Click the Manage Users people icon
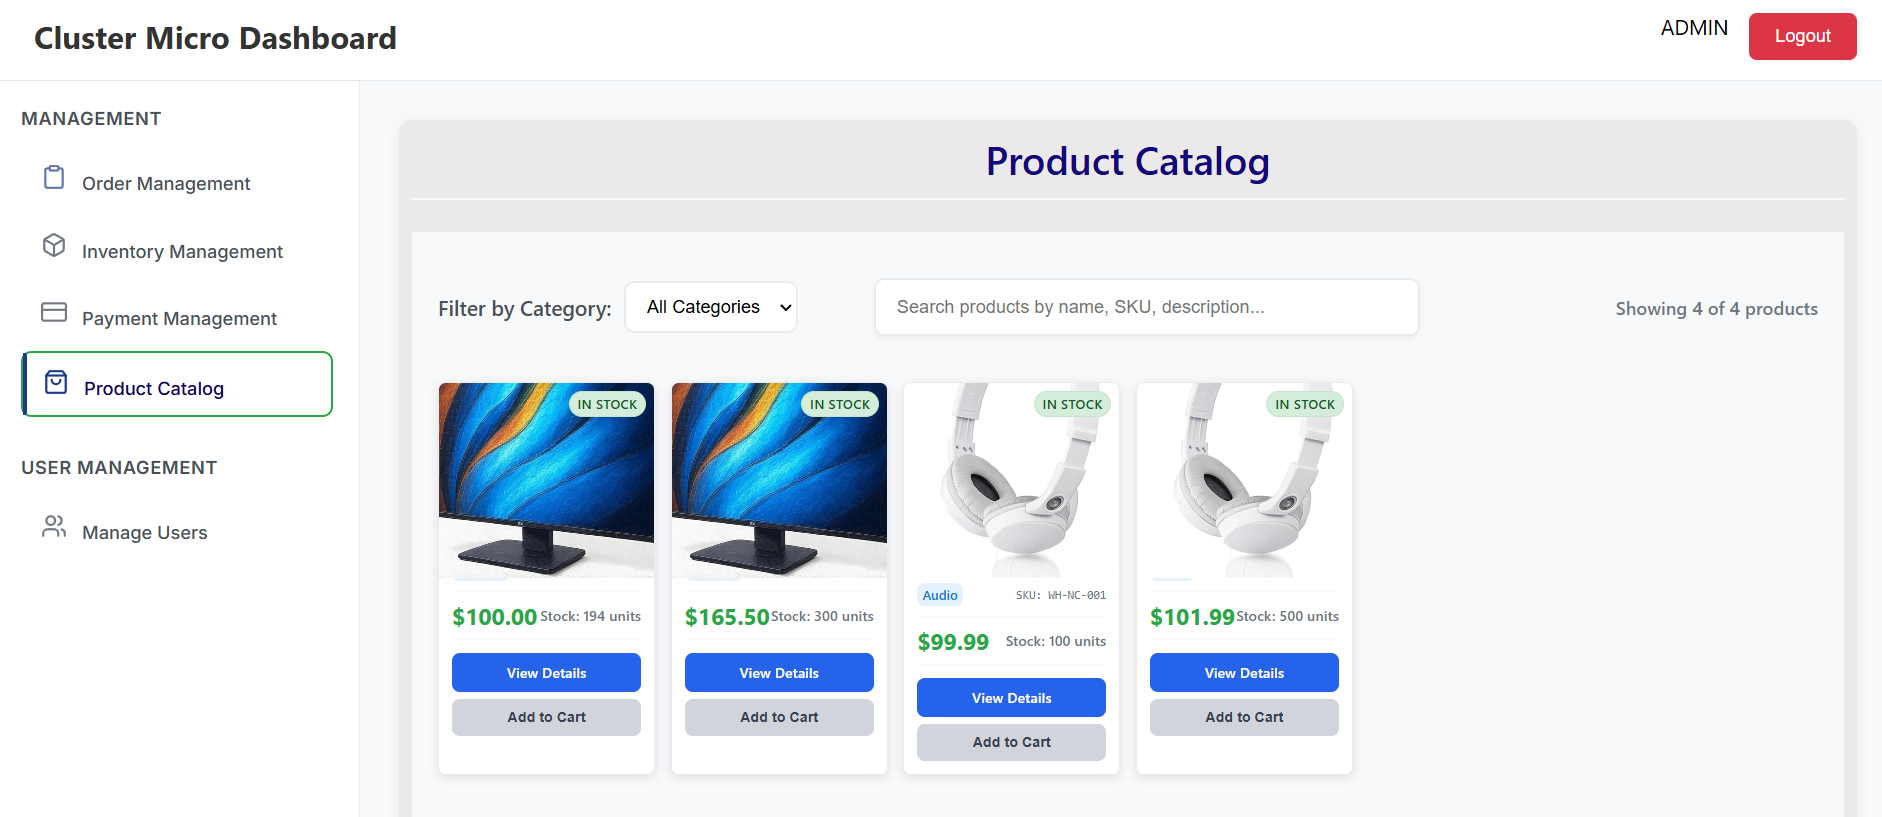This screenshot has height=817, width=1882. click(x=53, y=527)
